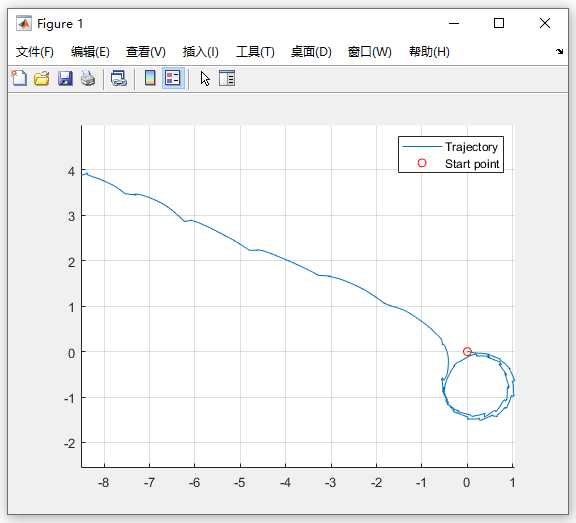Open the 插入(I) menu

201,52
